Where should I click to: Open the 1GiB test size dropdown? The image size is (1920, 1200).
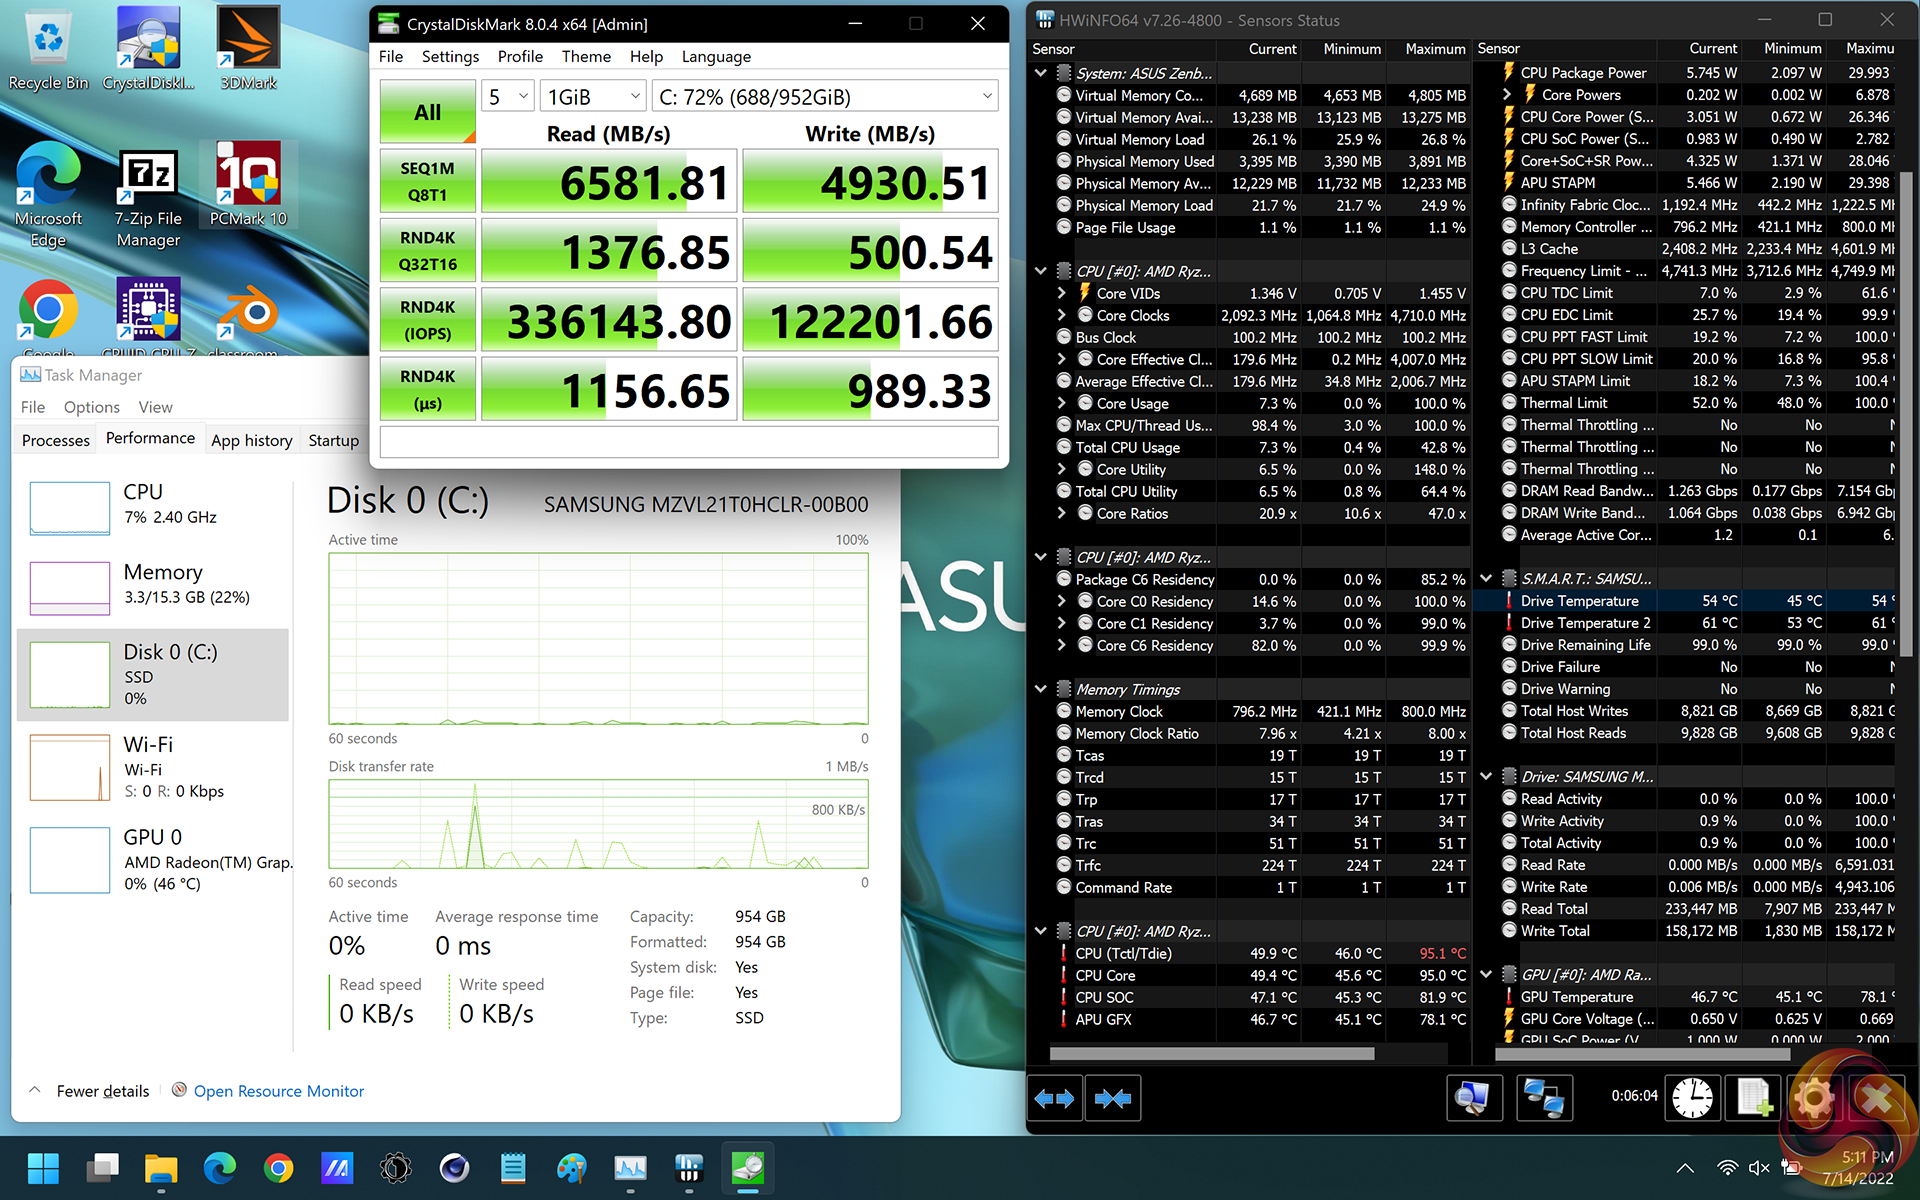593,97
